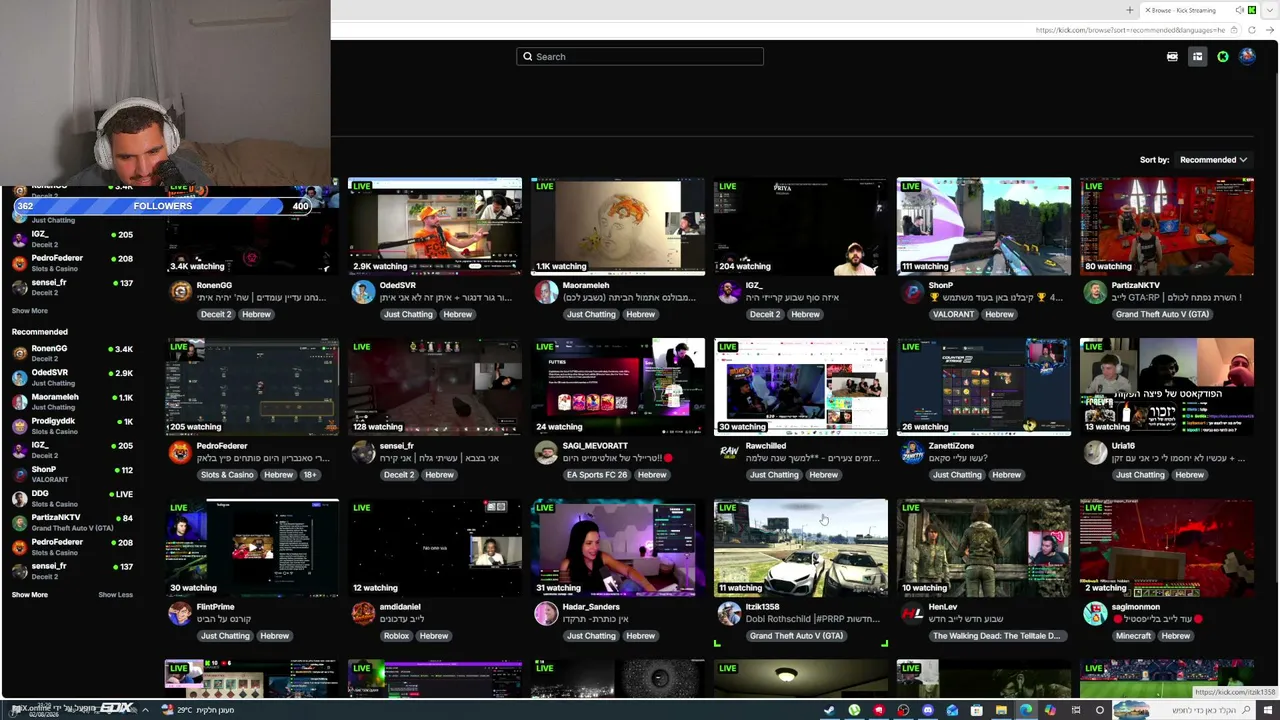This screenshot has width=1280, height=720.
Task: Click the FlintPrime channel avatar
Action: coord(180,613)
